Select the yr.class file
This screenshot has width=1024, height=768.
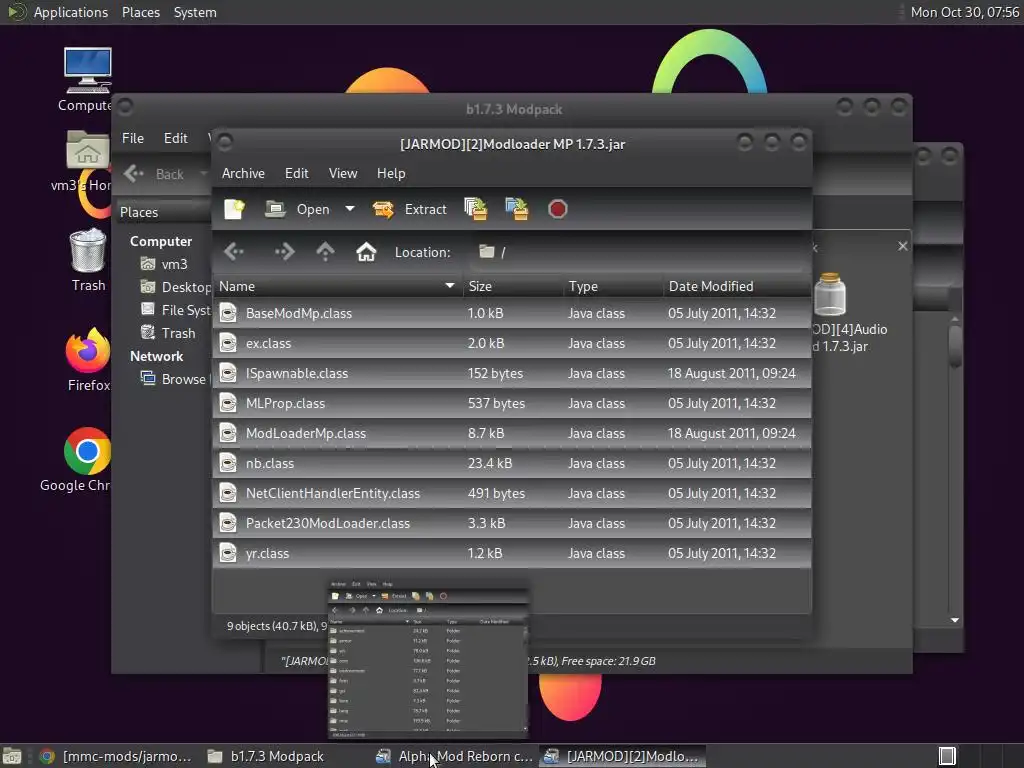click(512, 554)
